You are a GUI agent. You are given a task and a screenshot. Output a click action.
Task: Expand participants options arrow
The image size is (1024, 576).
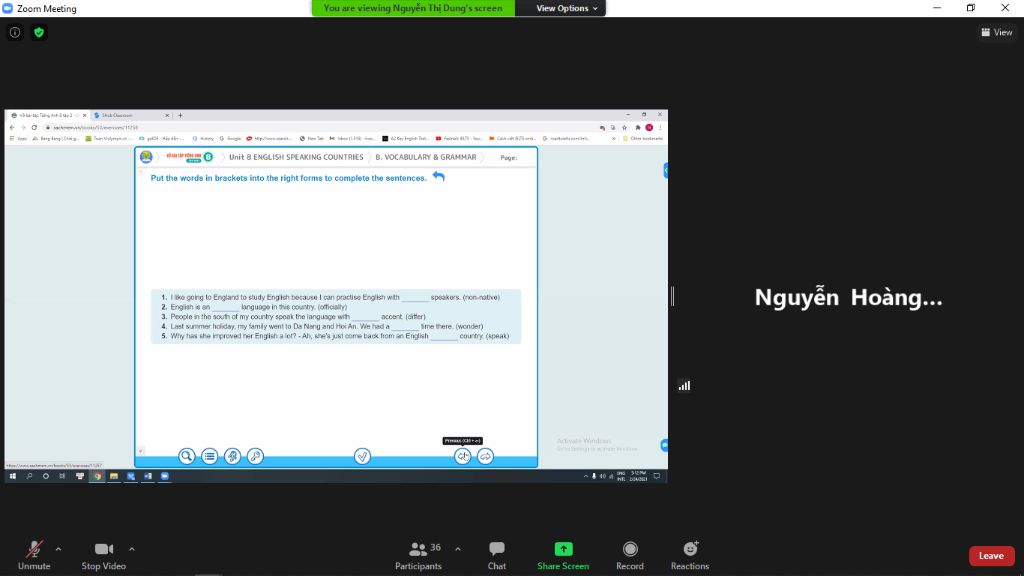458,549
